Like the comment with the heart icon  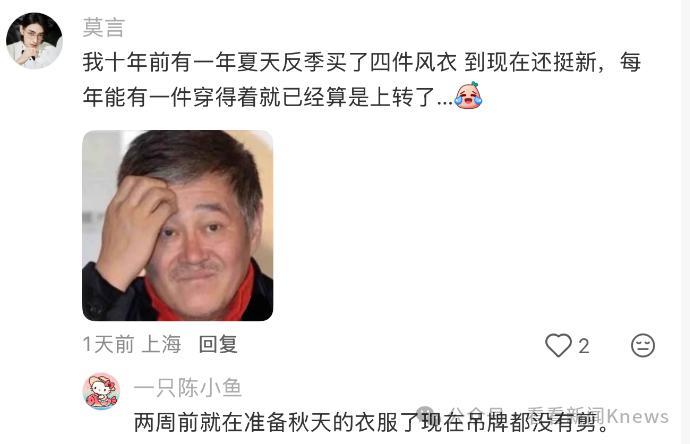pyautogui.click(x=558, y=345)
